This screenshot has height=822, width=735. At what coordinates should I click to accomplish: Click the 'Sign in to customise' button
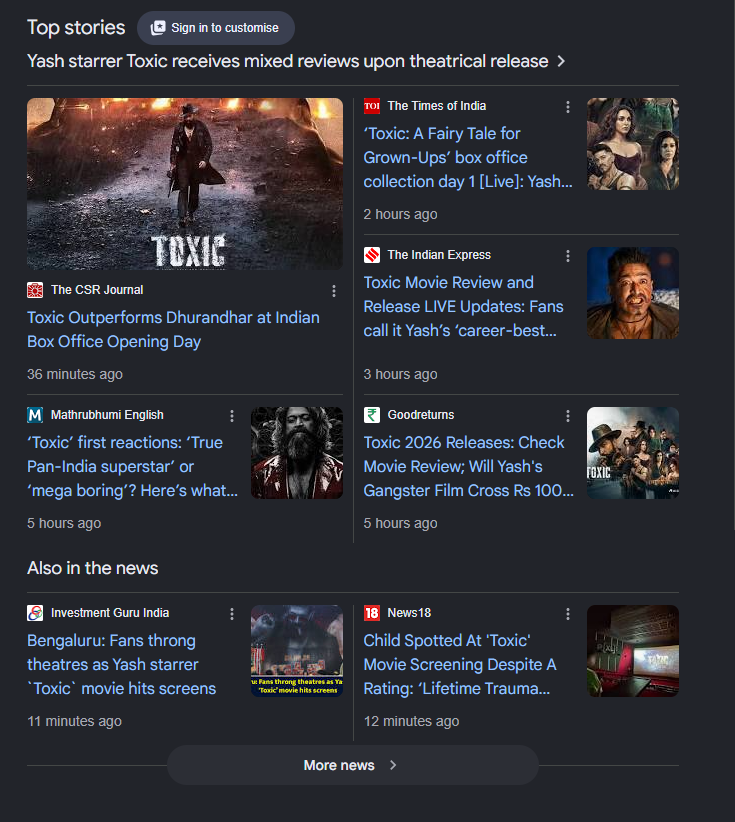point(215,28)
